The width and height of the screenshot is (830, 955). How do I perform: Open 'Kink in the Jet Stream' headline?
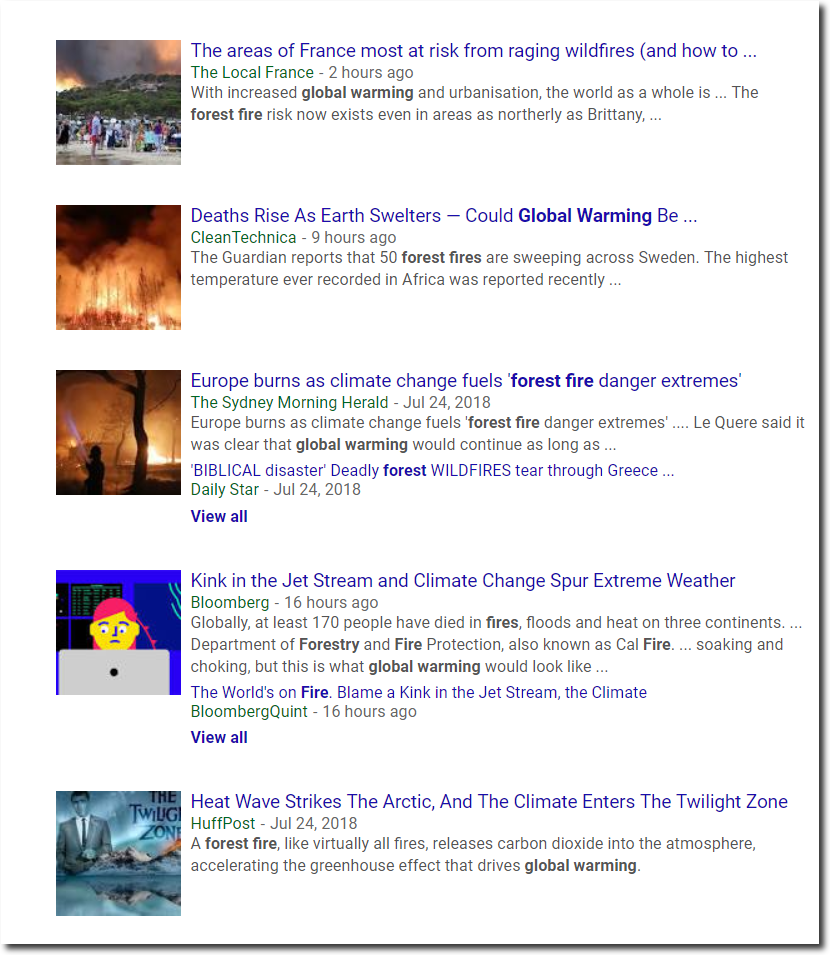463,580
